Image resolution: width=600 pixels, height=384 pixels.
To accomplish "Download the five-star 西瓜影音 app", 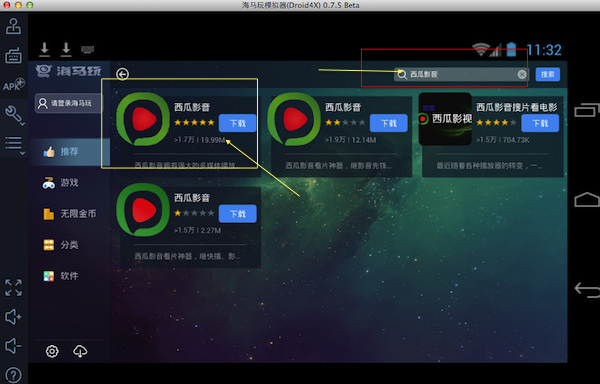I will (x=237, y=123).
